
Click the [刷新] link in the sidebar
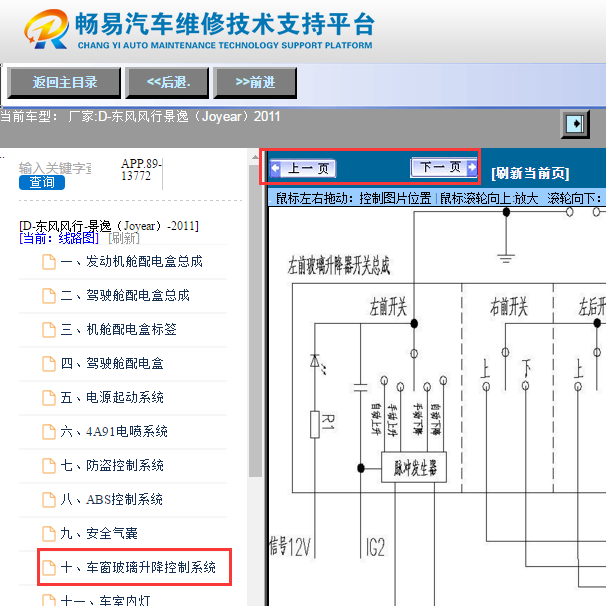124,238
